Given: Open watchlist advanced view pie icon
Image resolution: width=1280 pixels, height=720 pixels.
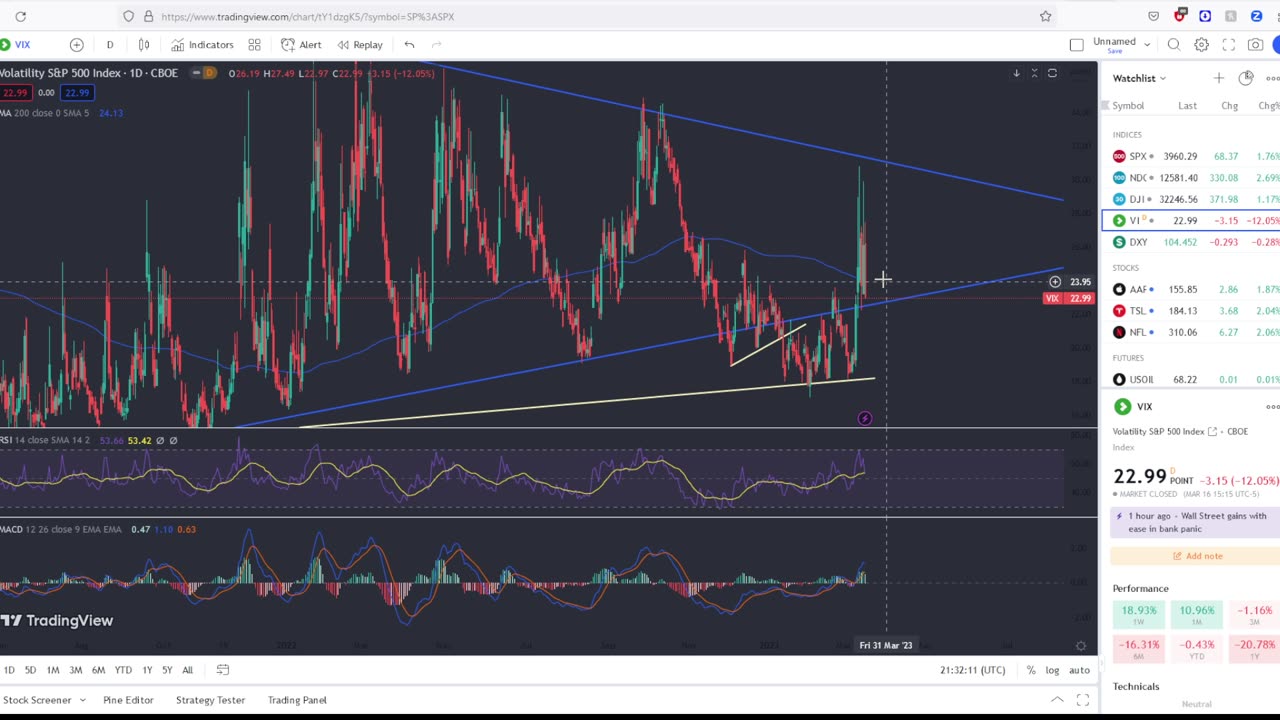Looking at the screenshot, I should (x=1246, y=78).
